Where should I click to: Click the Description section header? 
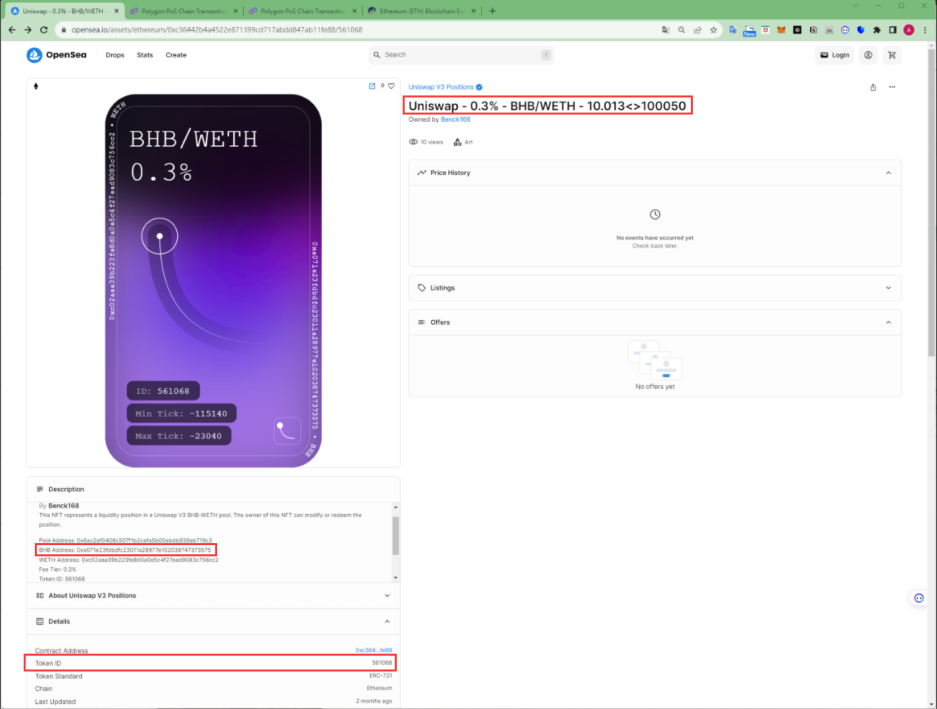tap(213, 489)
